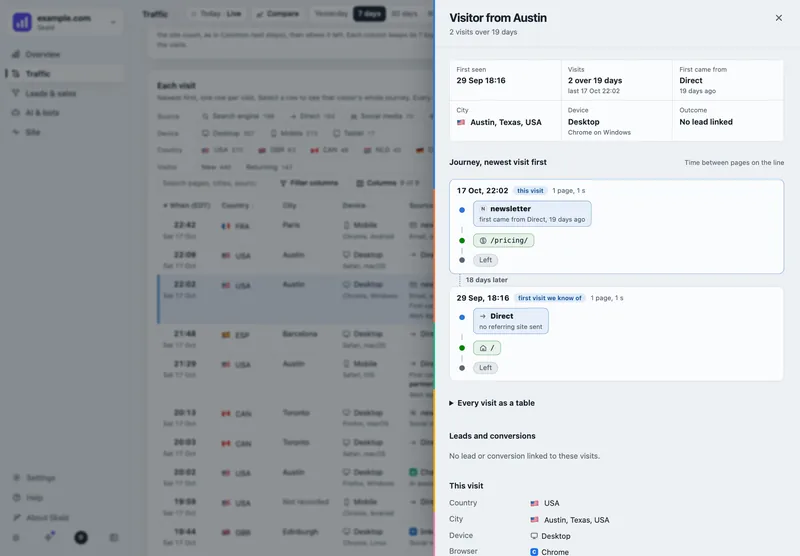Click the N icon in the newsletter chip
The height and width of the screenshot is (556, 800).
tap(483, 209)
